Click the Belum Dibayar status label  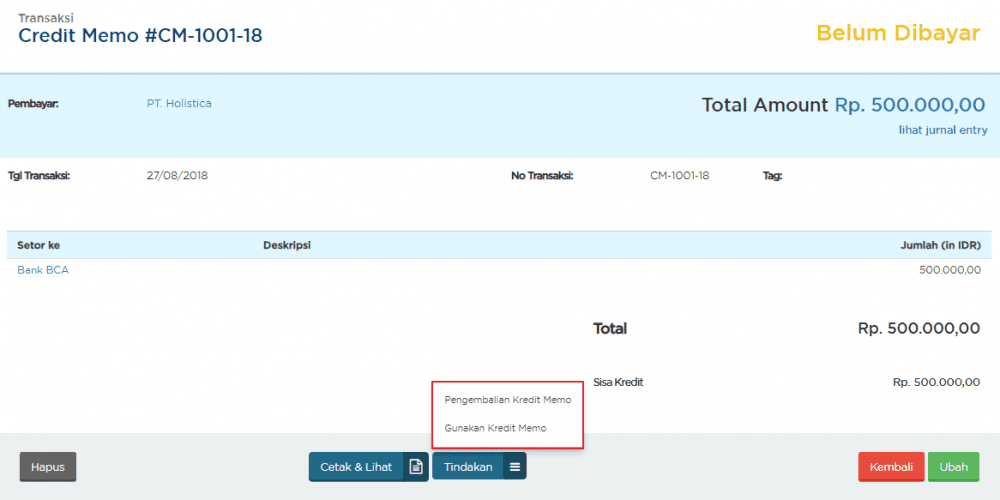pyautogui.click(x=897, y=33)
